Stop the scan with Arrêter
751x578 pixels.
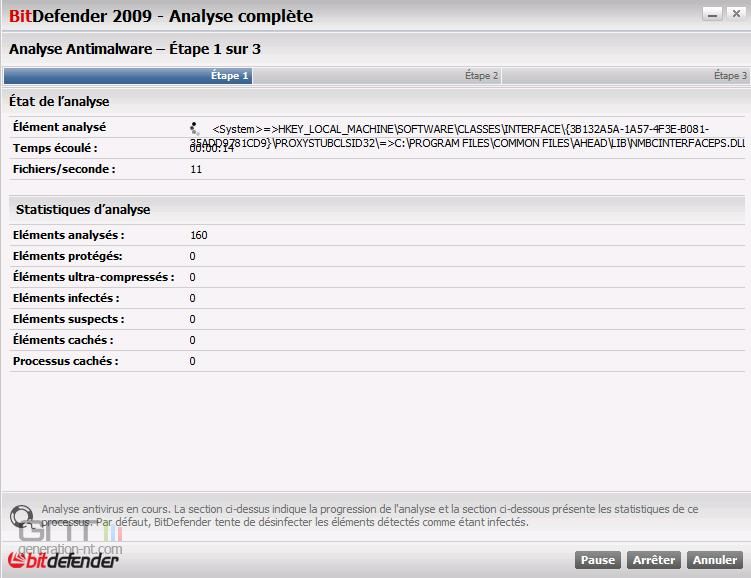[654, 560]
